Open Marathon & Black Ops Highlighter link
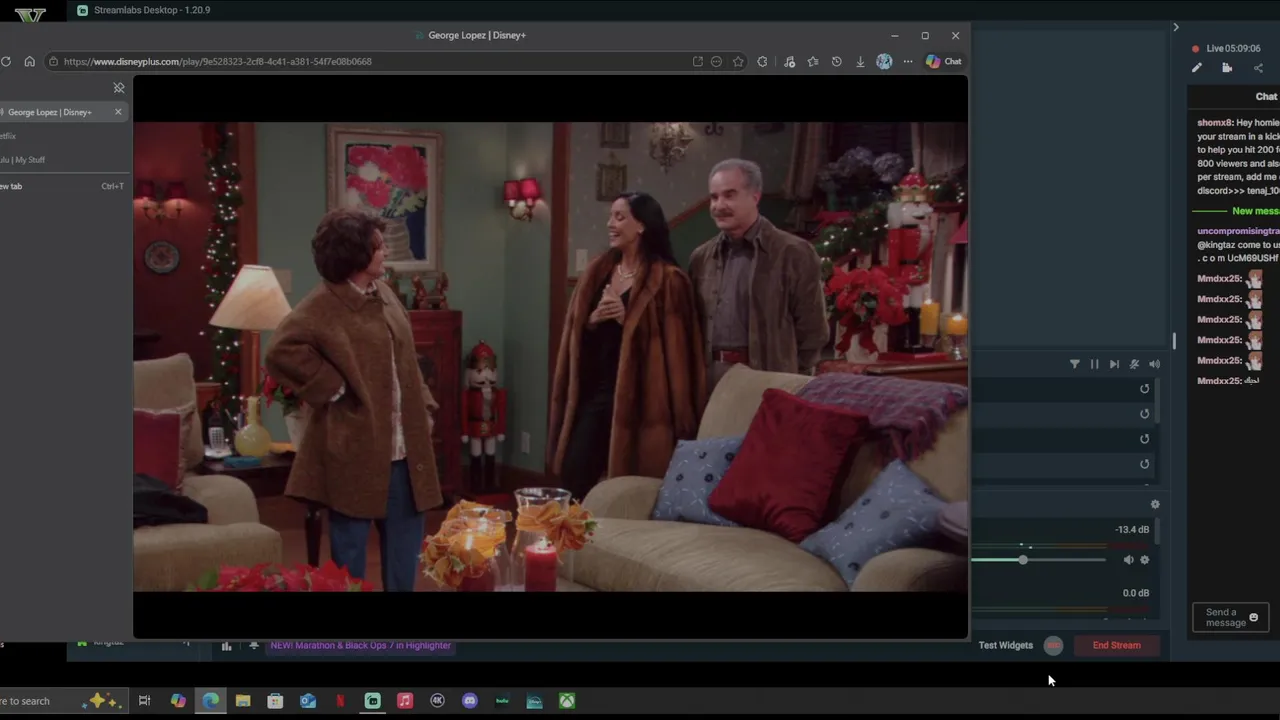Screen dimensions: 1280x720 360,646
